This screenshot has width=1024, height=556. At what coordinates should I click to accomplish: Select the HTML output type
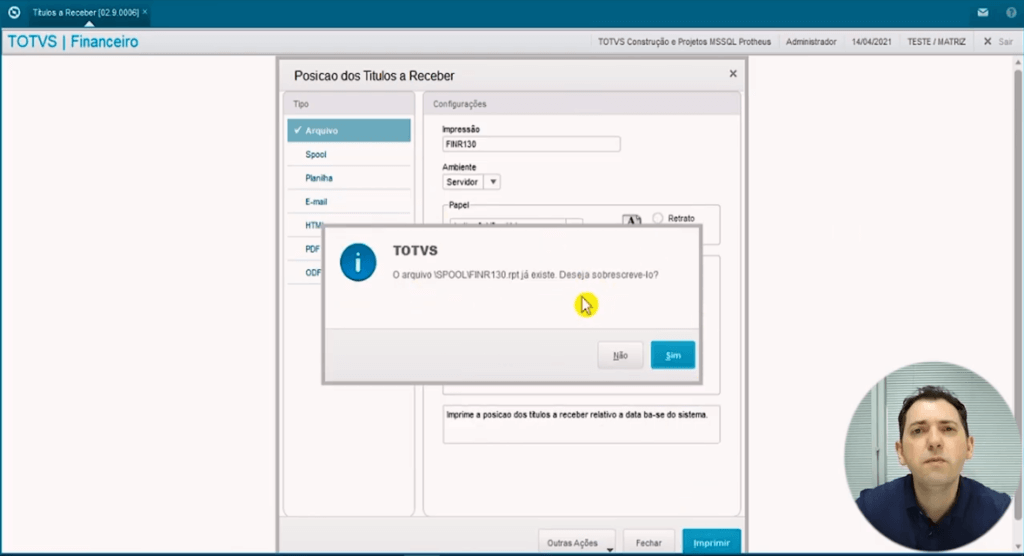313,225
